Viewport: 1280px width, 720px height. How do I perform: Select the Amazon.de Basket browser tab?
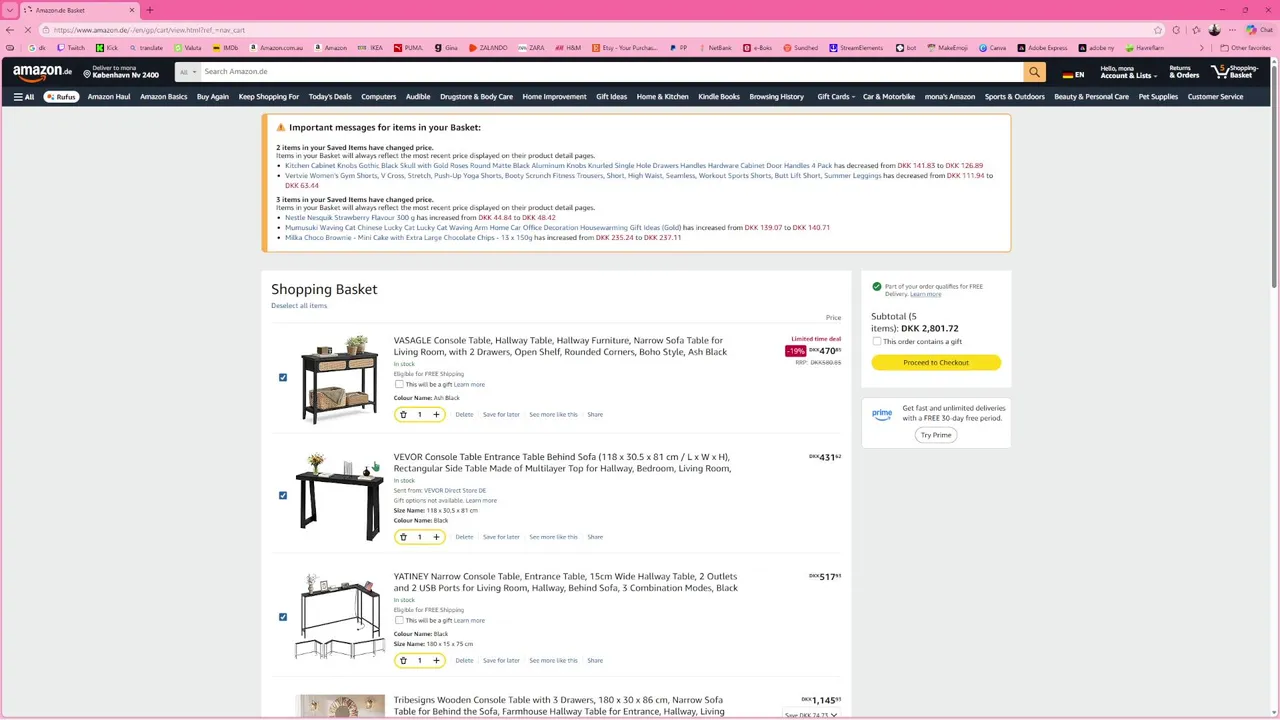pyautogui.click(x=78, y=10)
